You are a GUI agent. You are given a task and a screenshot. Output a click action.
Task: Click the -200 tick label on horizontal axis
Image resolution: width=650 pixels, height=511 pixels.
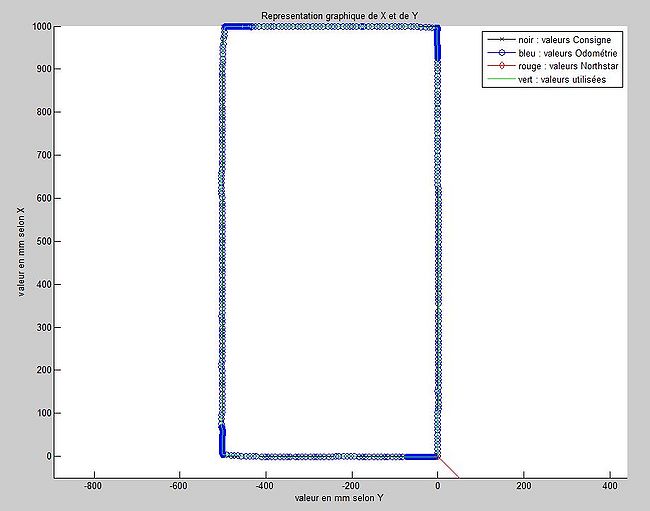click(351, 484)
